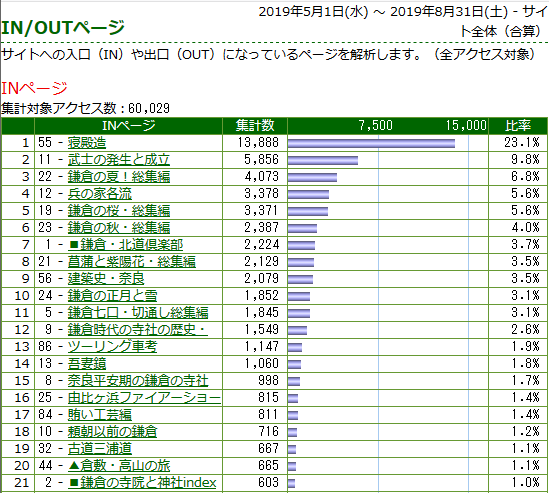Open the 鎌倉時代の寺社の歴史 link
This screenshot has height=493, width=549.
(x=138, y=330)
